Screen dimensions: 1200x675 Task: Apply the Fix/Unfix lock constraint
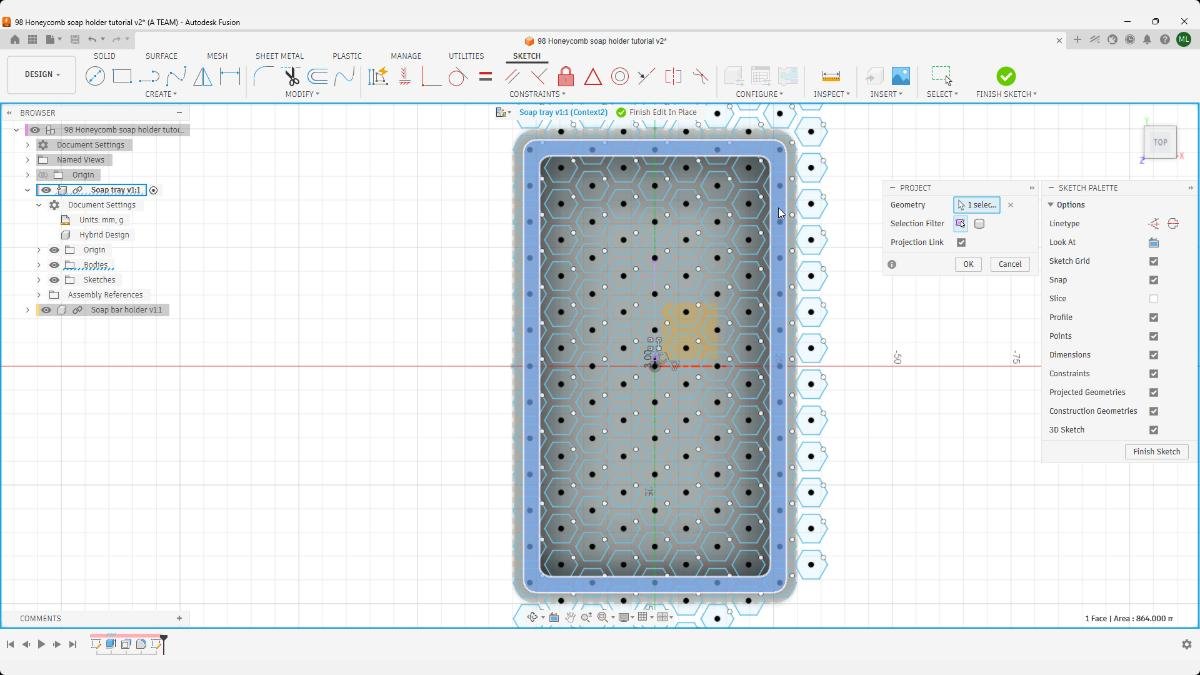coord(566,76)
